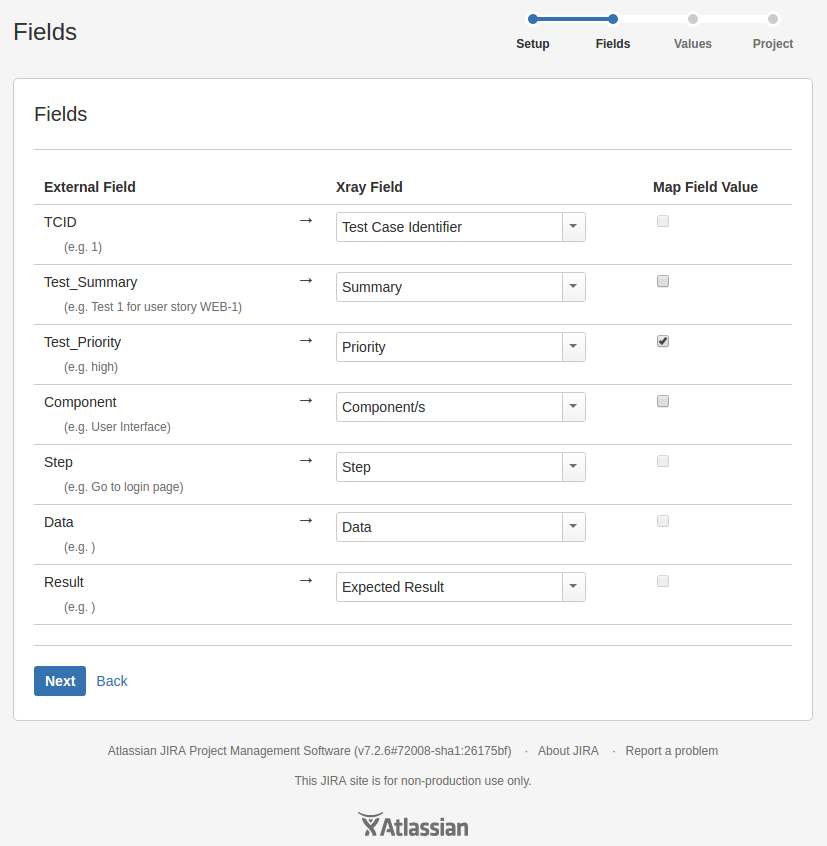Viewport: 827px width, 846px height.
Task: Expand the Summary Xray field dropdown
Action: click(573, 287)
